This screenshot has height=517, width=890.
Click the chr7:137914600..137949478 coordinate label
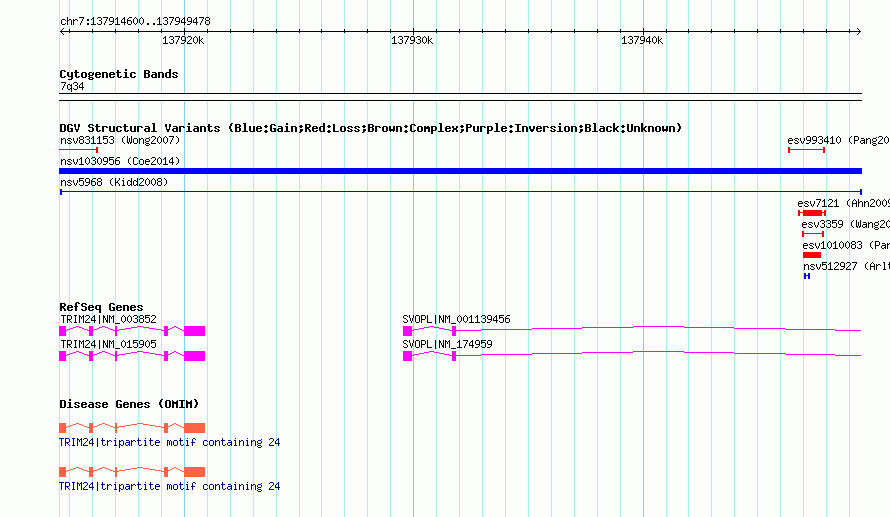click(x=135, y=21)
